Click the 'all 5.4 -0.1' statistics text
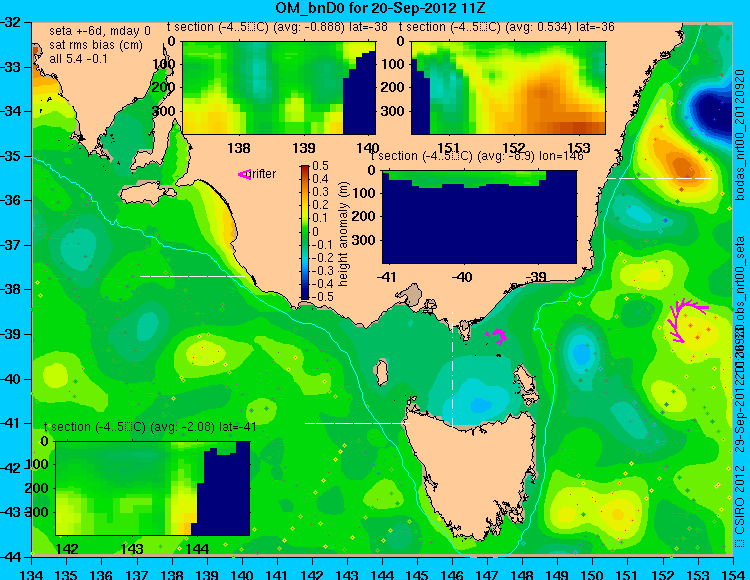Image resolution: width=750 pixels, height=580 pixels. (x=79, y=59)
